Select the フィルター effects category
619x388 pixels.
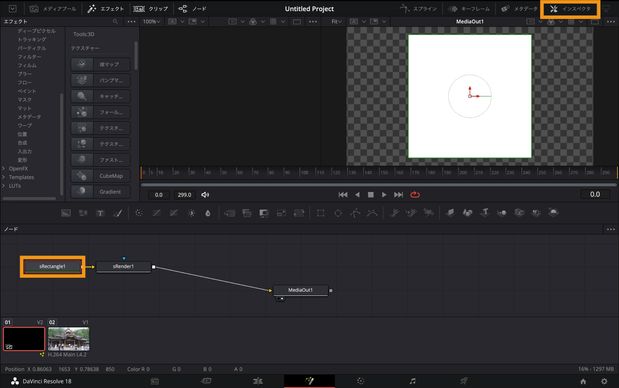[x=29, y=57]
